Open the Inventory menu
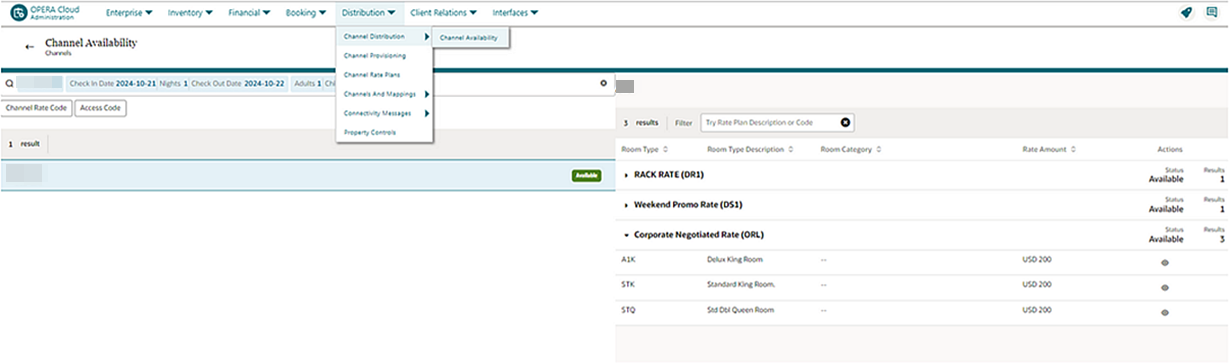The height and width of the screenshot is (364, 1229). (190, 13)
